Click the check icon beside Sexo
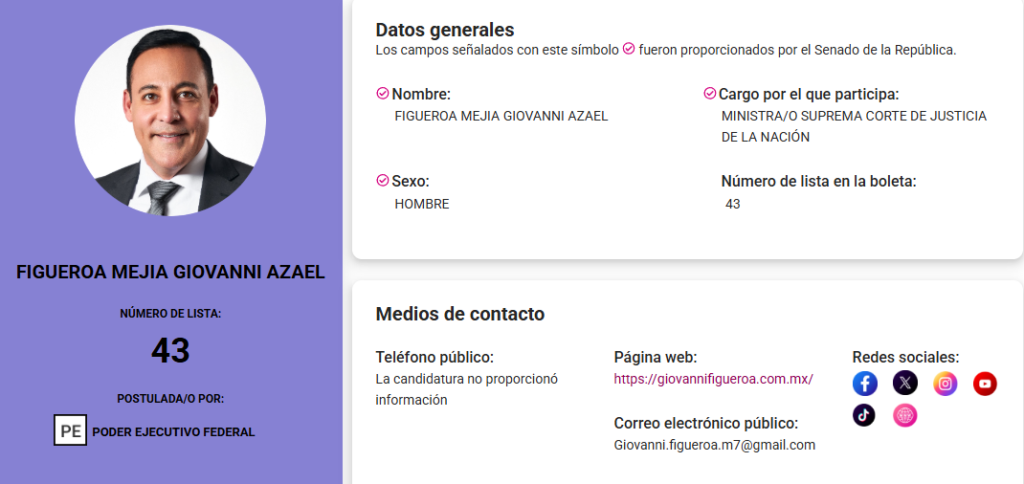1024x484 pixels. (383, 181)
